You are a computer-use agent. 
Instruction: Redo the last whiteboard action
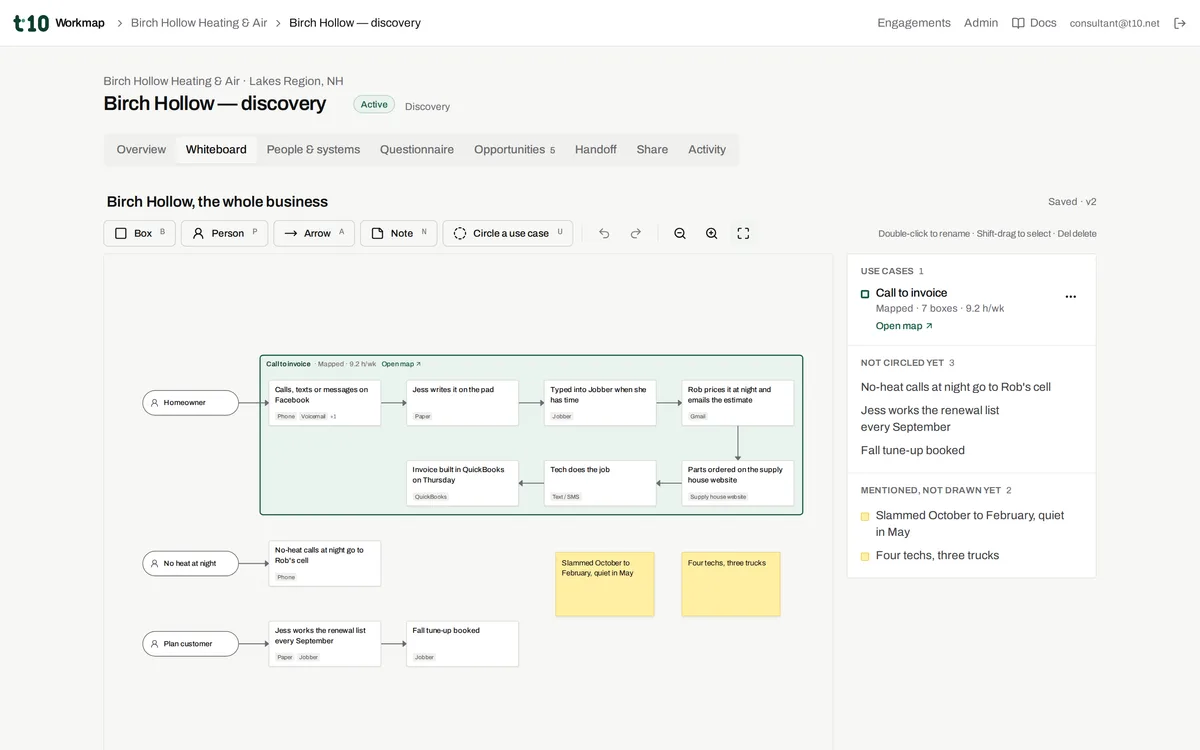point(635,233)
